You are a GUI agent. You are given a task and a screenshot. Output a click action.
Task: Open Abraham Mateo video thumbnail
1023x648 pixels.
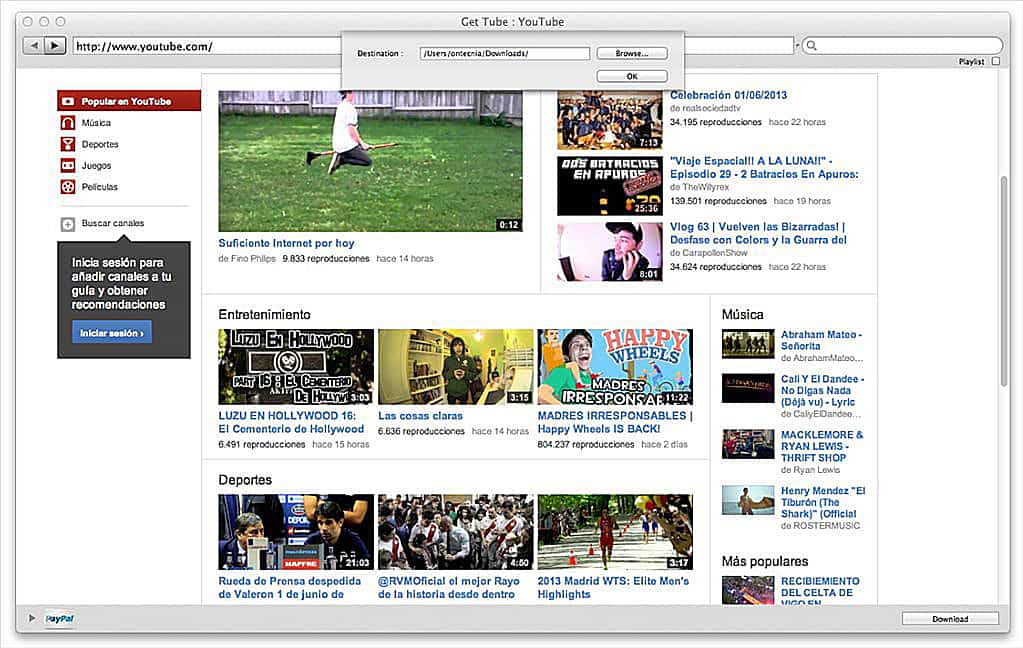(748, 345)
